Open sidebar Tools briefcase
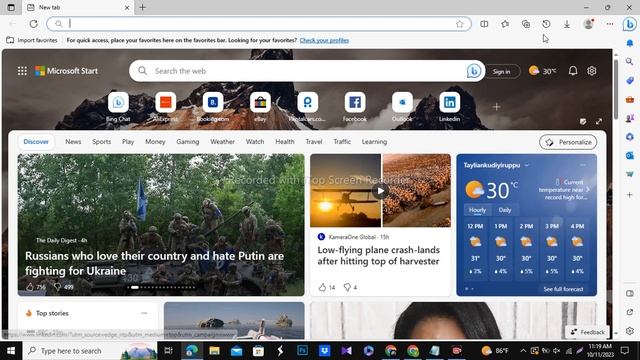The width and height of the screenshot is (640, 360). point(630,99)
